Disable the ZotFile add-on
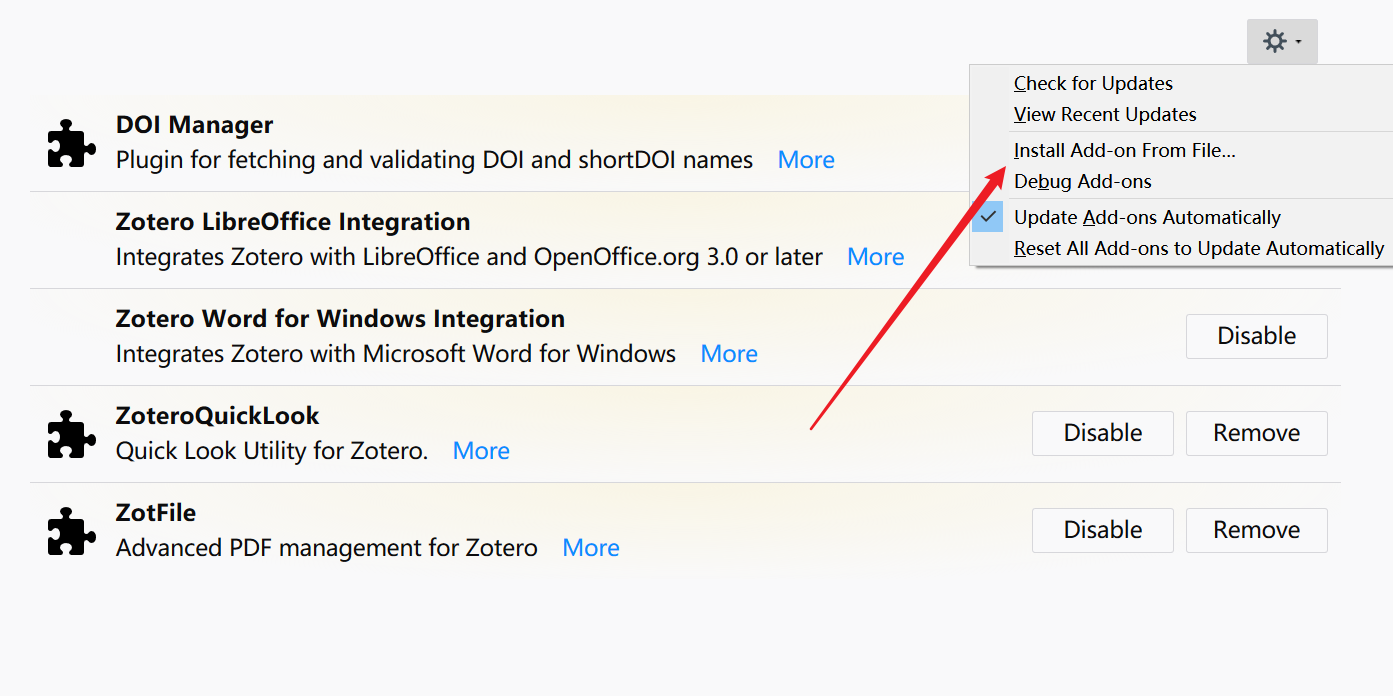1393x696 pixels. [1102, 531]
